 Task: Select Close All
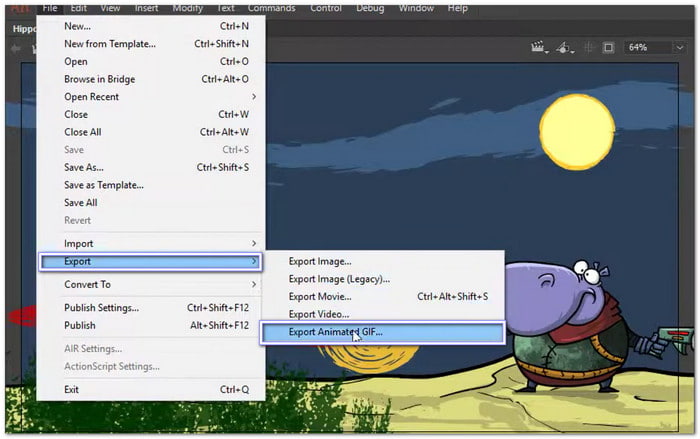tap(151, 132)
